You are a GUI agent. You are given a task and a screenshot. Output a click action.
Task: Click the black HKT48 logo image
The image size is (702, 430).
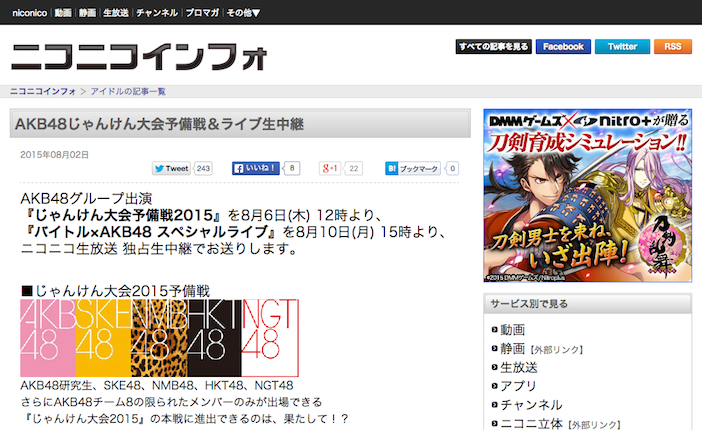pos(214,338)
